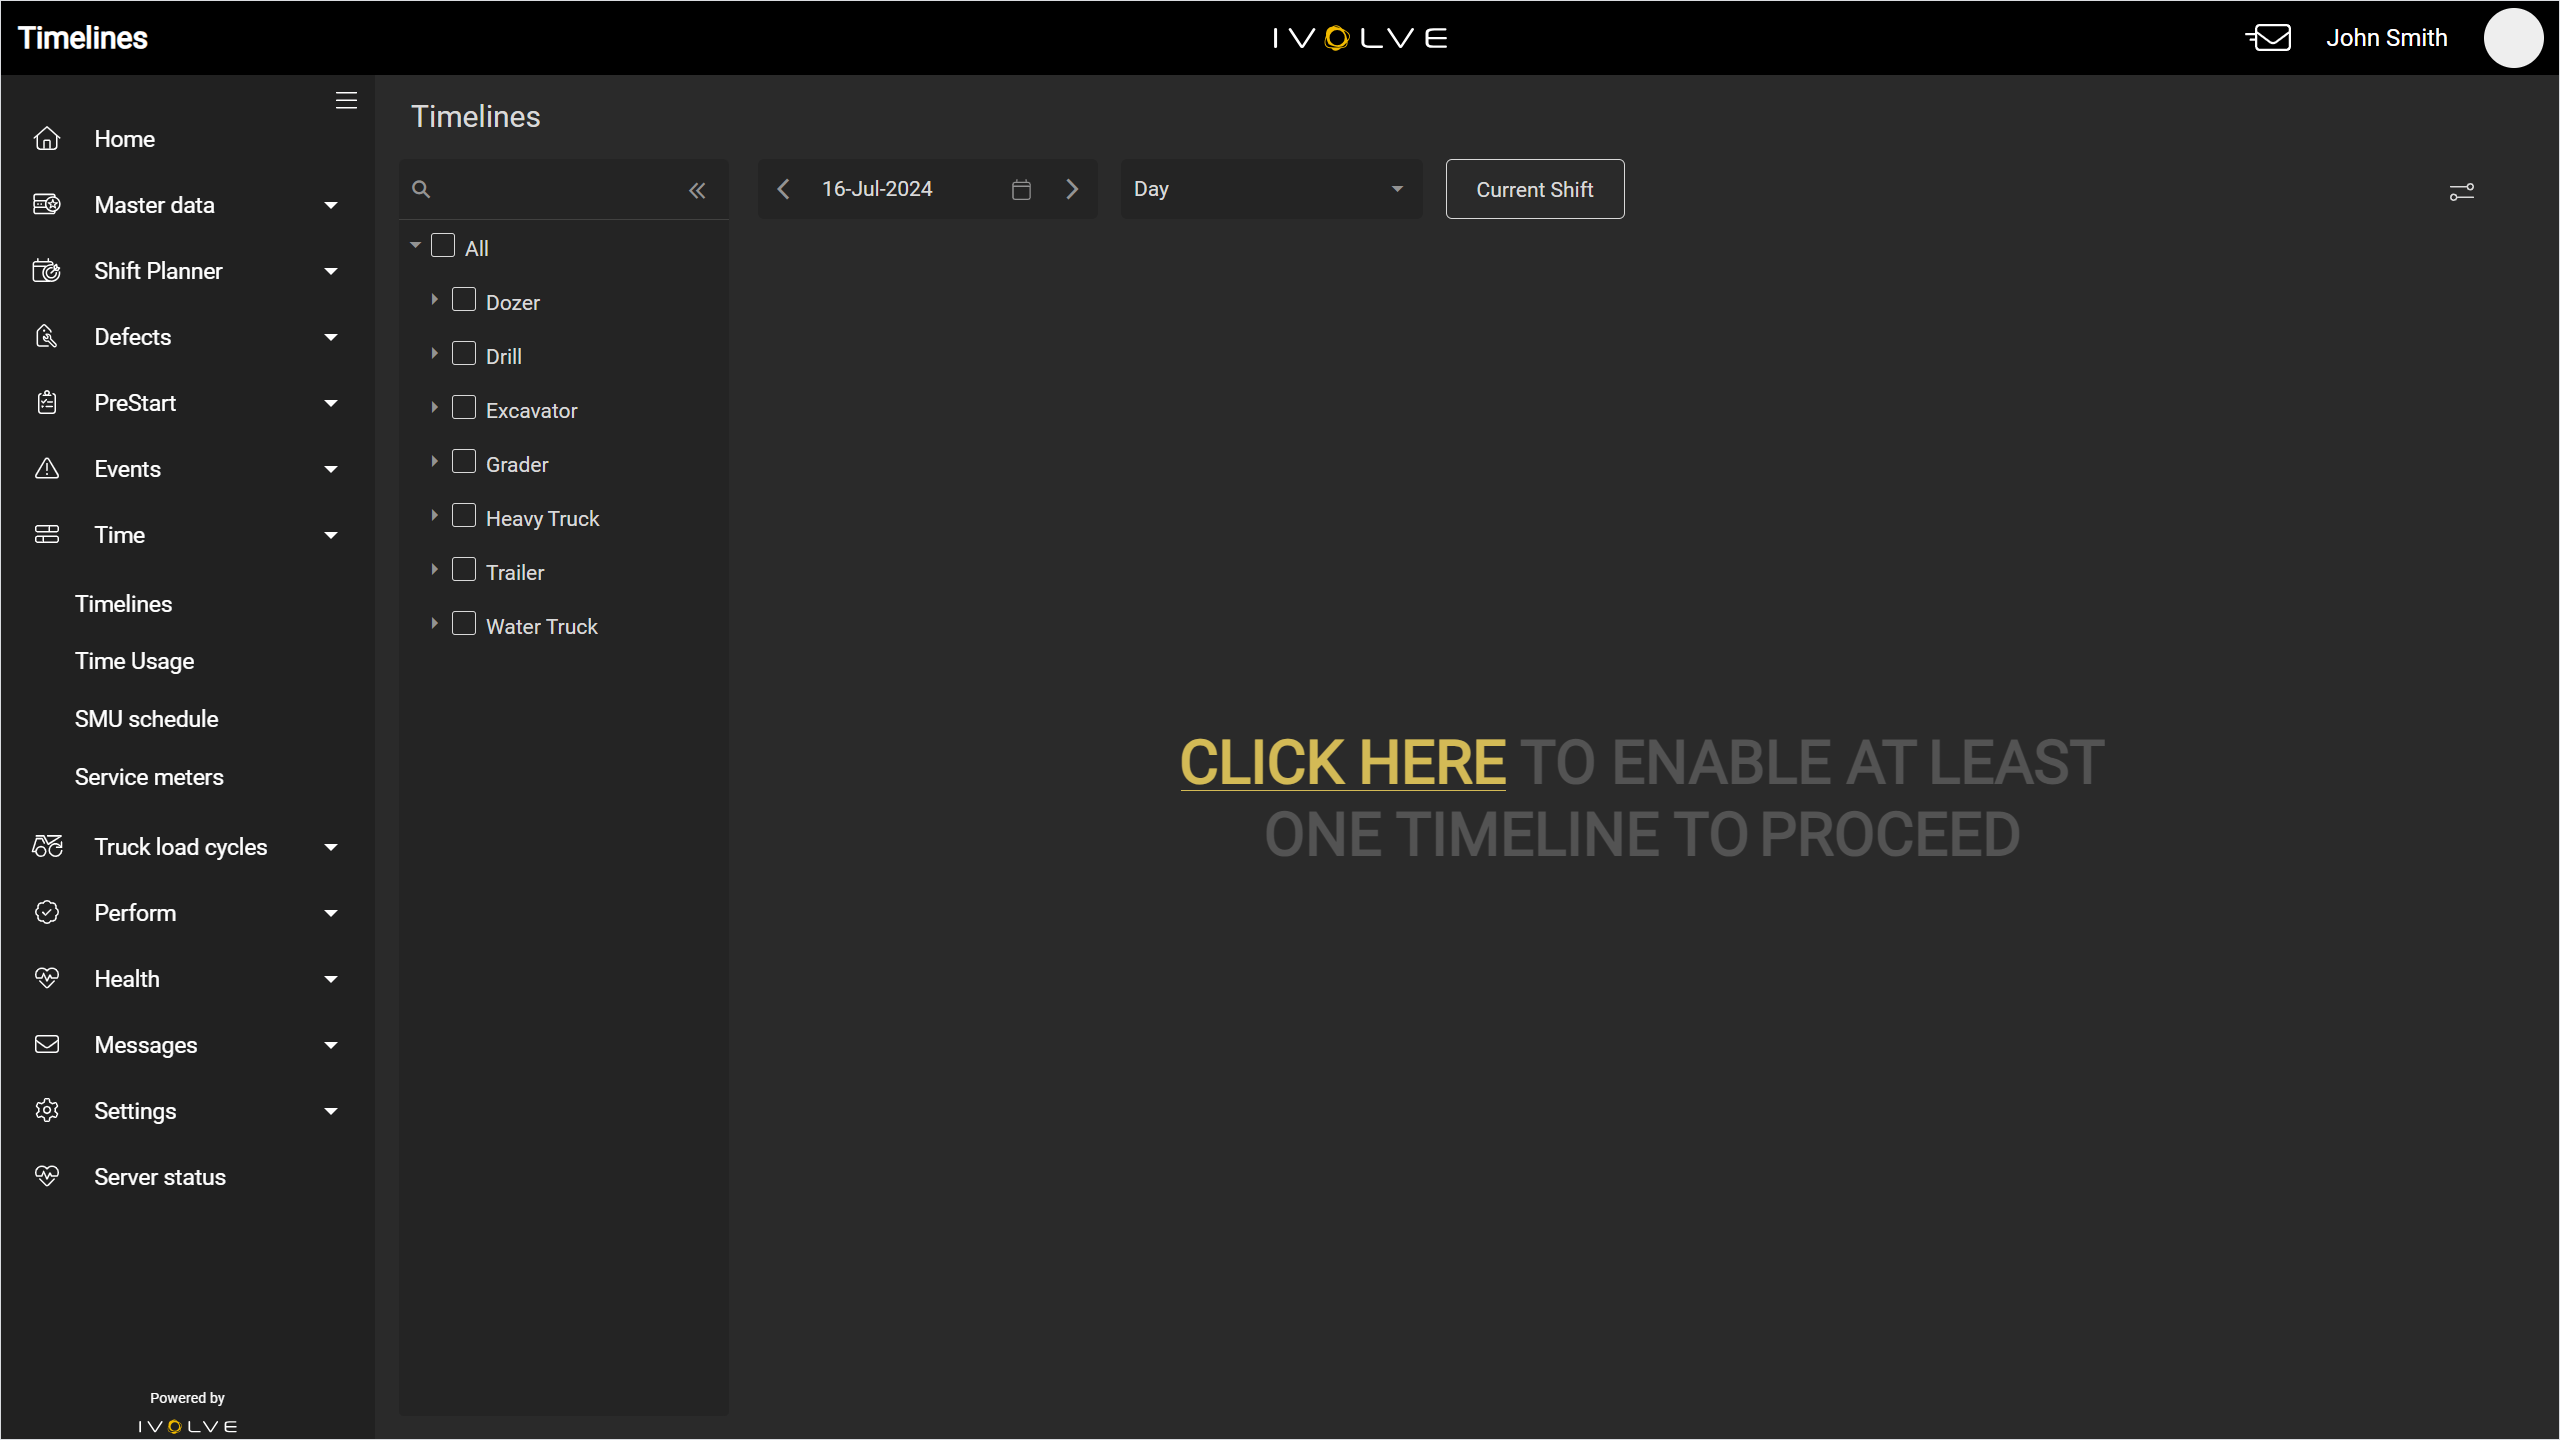Collapse asset panel with double chevron

tap(697, 190)
